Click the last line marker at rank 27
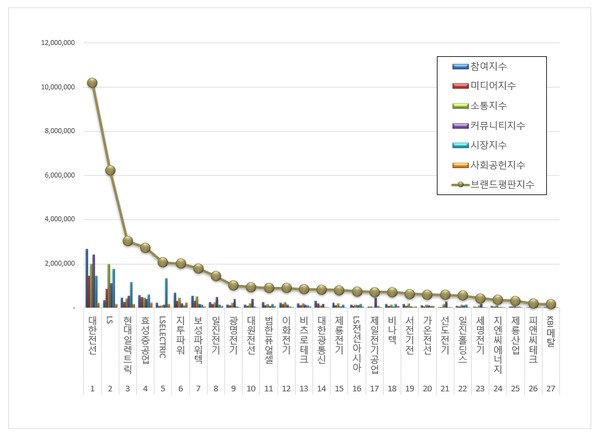The width and height of the screenshot is (600, 437). click(x=551, y=304)
